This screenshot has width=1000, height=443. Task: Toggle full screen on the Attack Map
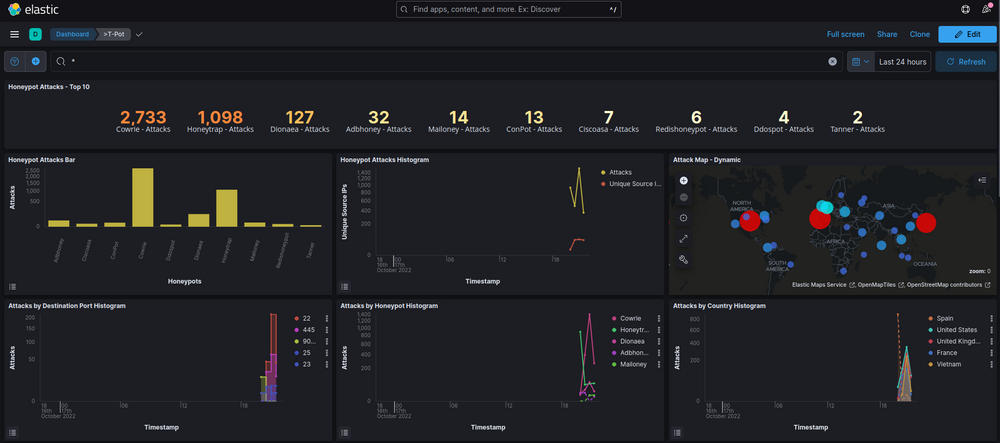tap(684, 238)
